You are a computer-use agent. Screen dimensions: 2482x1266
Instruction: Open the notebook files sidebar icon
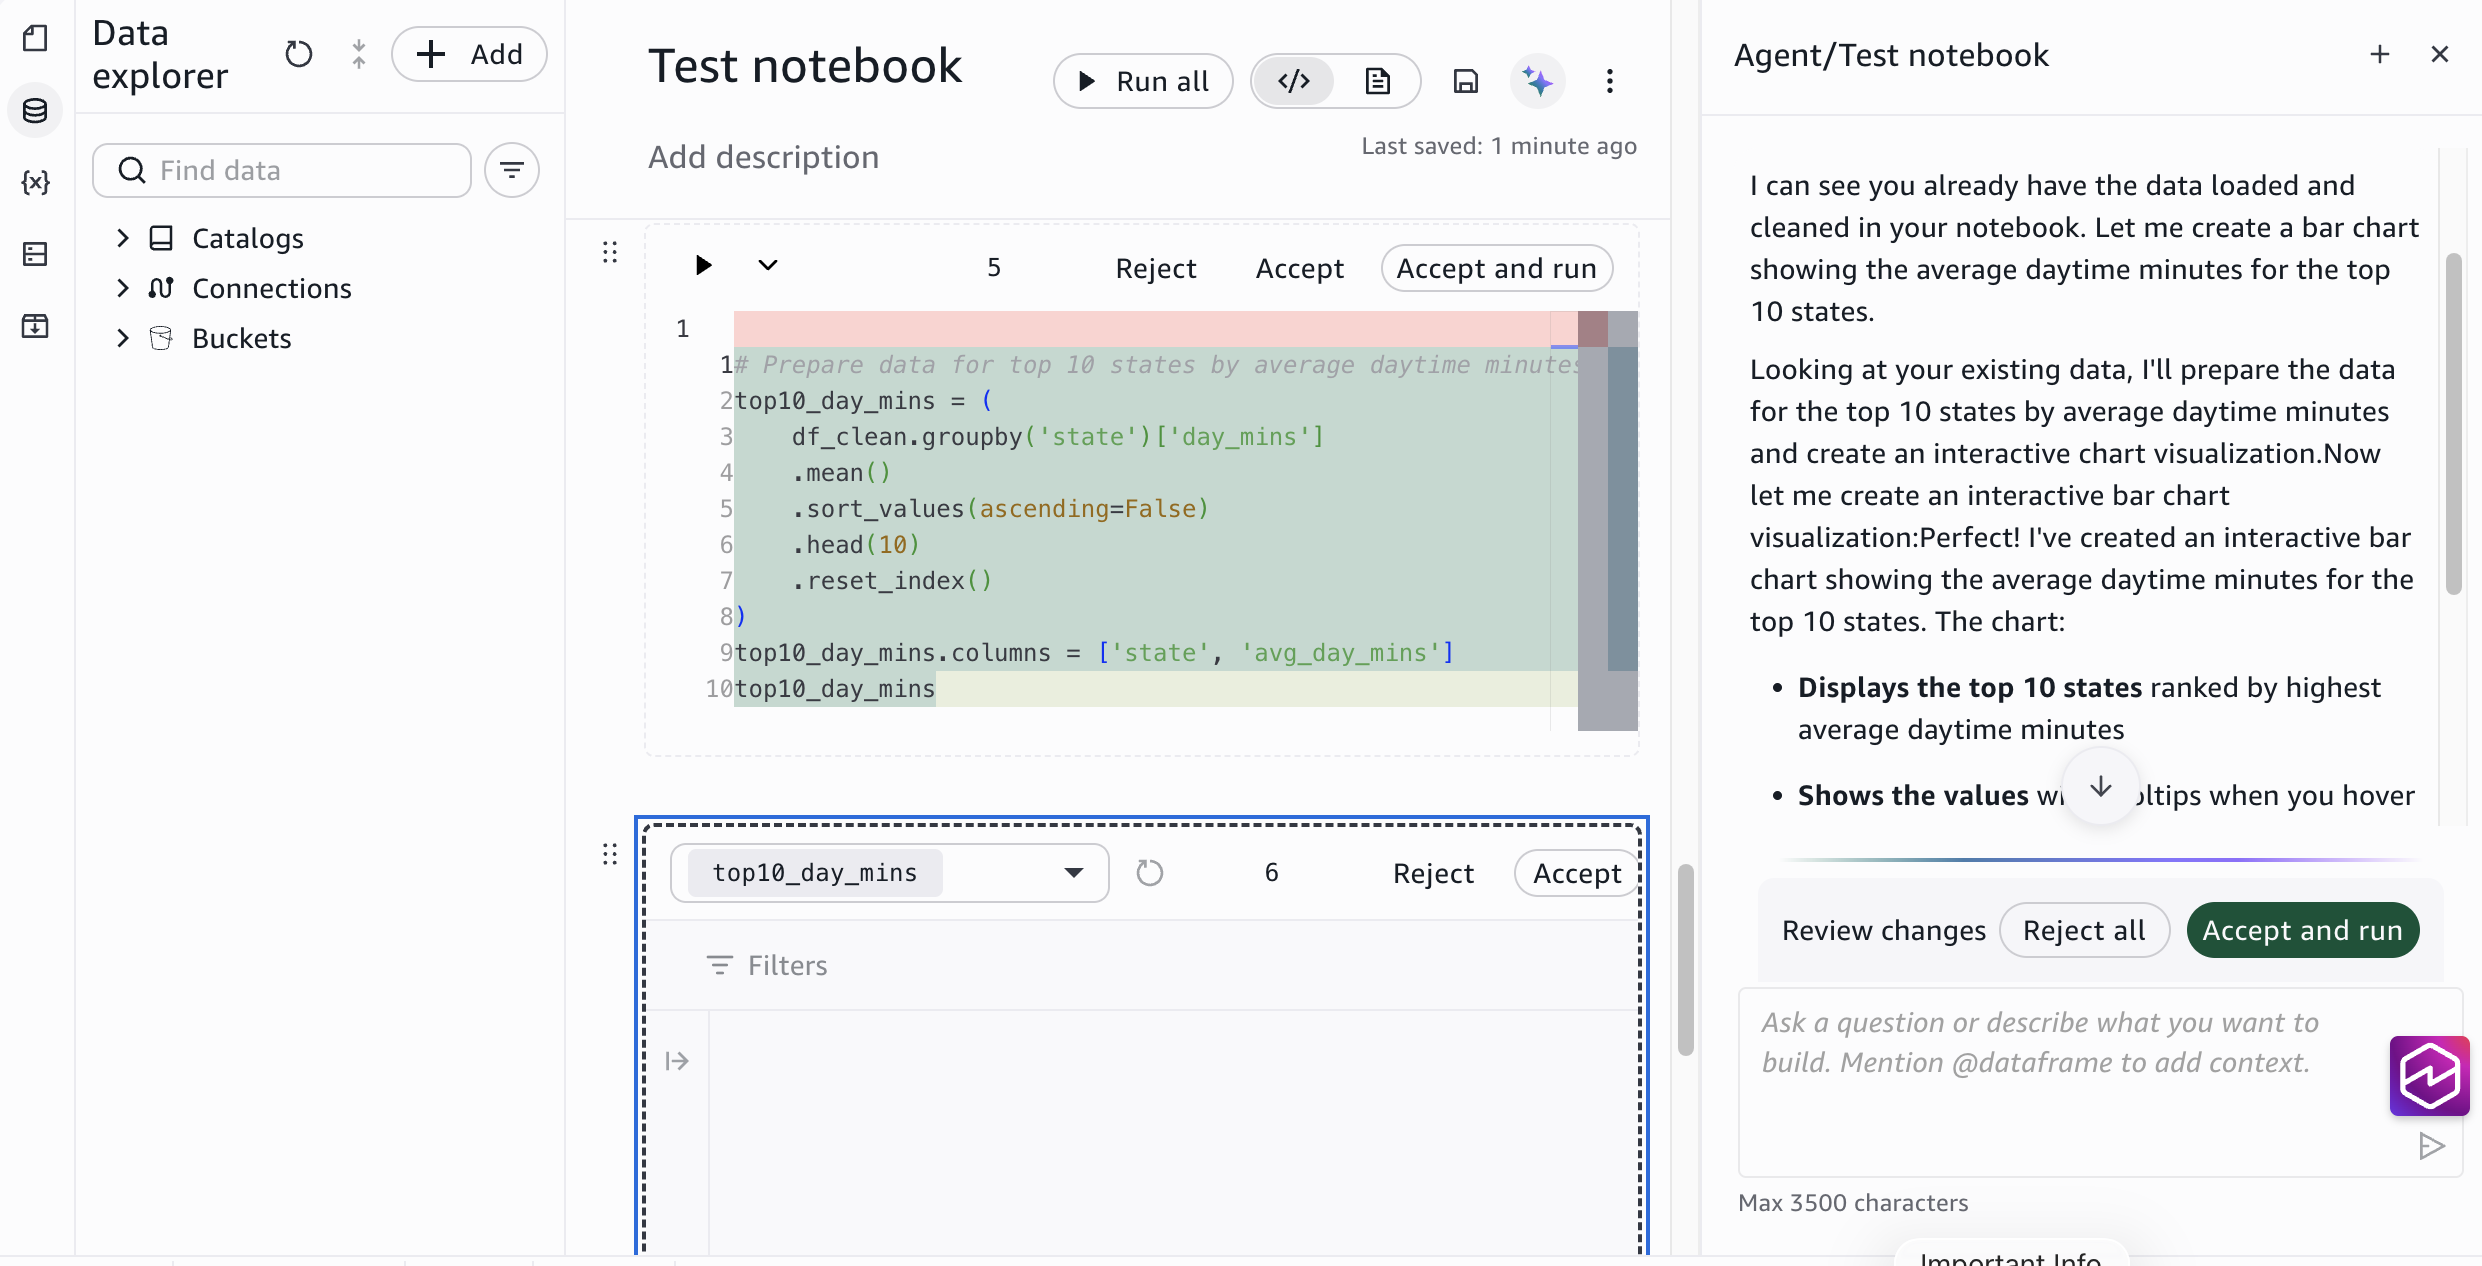tap(35, 38)
